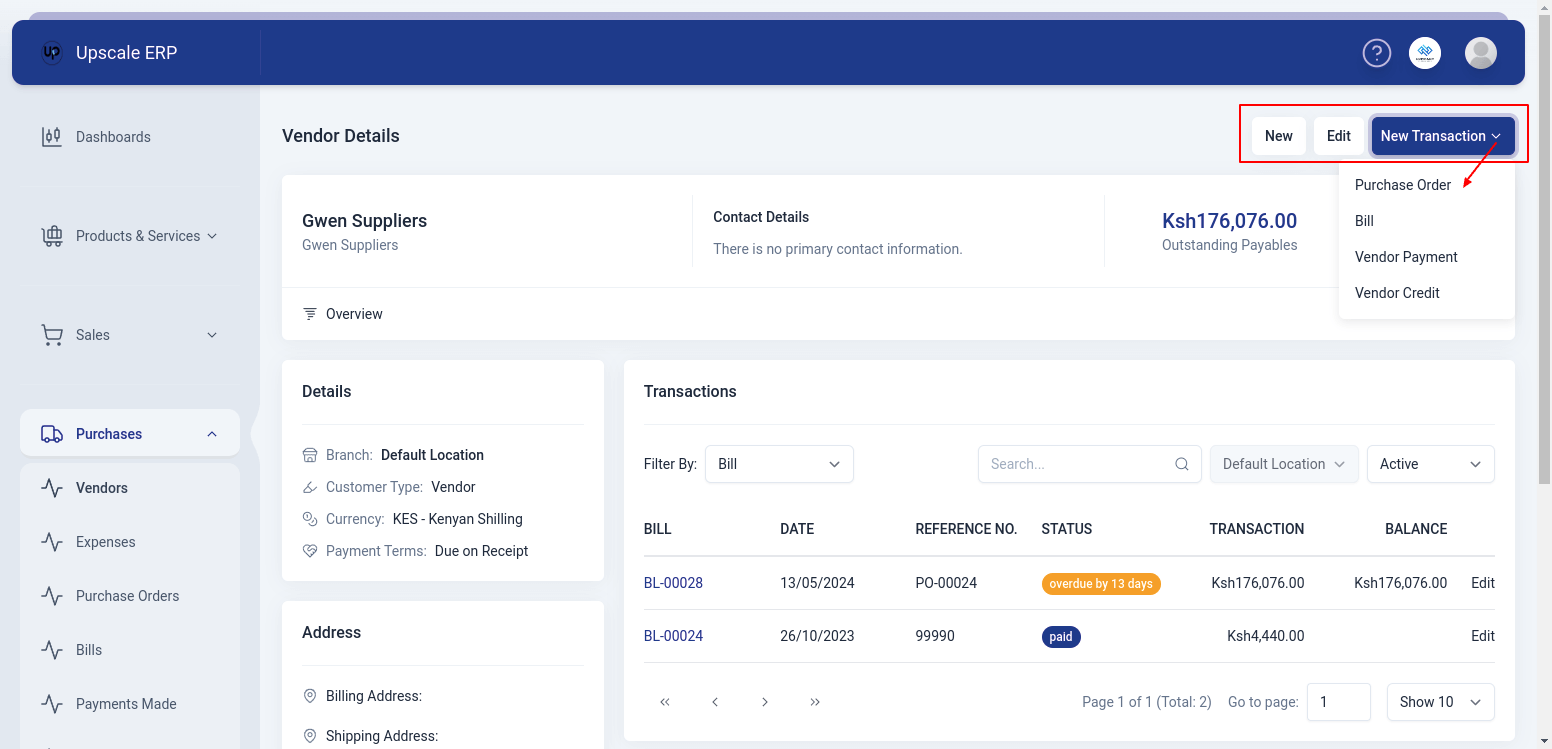Image resolution: width=1552 pixels, height=749 pixels.
Task: Open the Bills sidebar icon
Action: [x=52, y=649]
